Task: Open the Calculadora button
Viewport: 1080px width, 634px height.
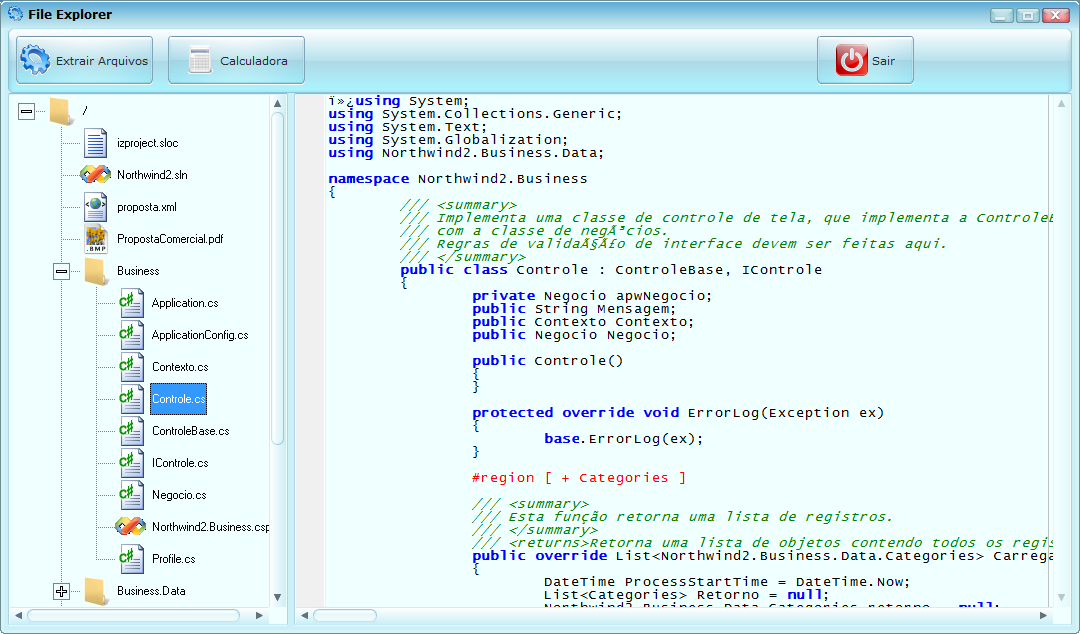Action: (236, 60)
